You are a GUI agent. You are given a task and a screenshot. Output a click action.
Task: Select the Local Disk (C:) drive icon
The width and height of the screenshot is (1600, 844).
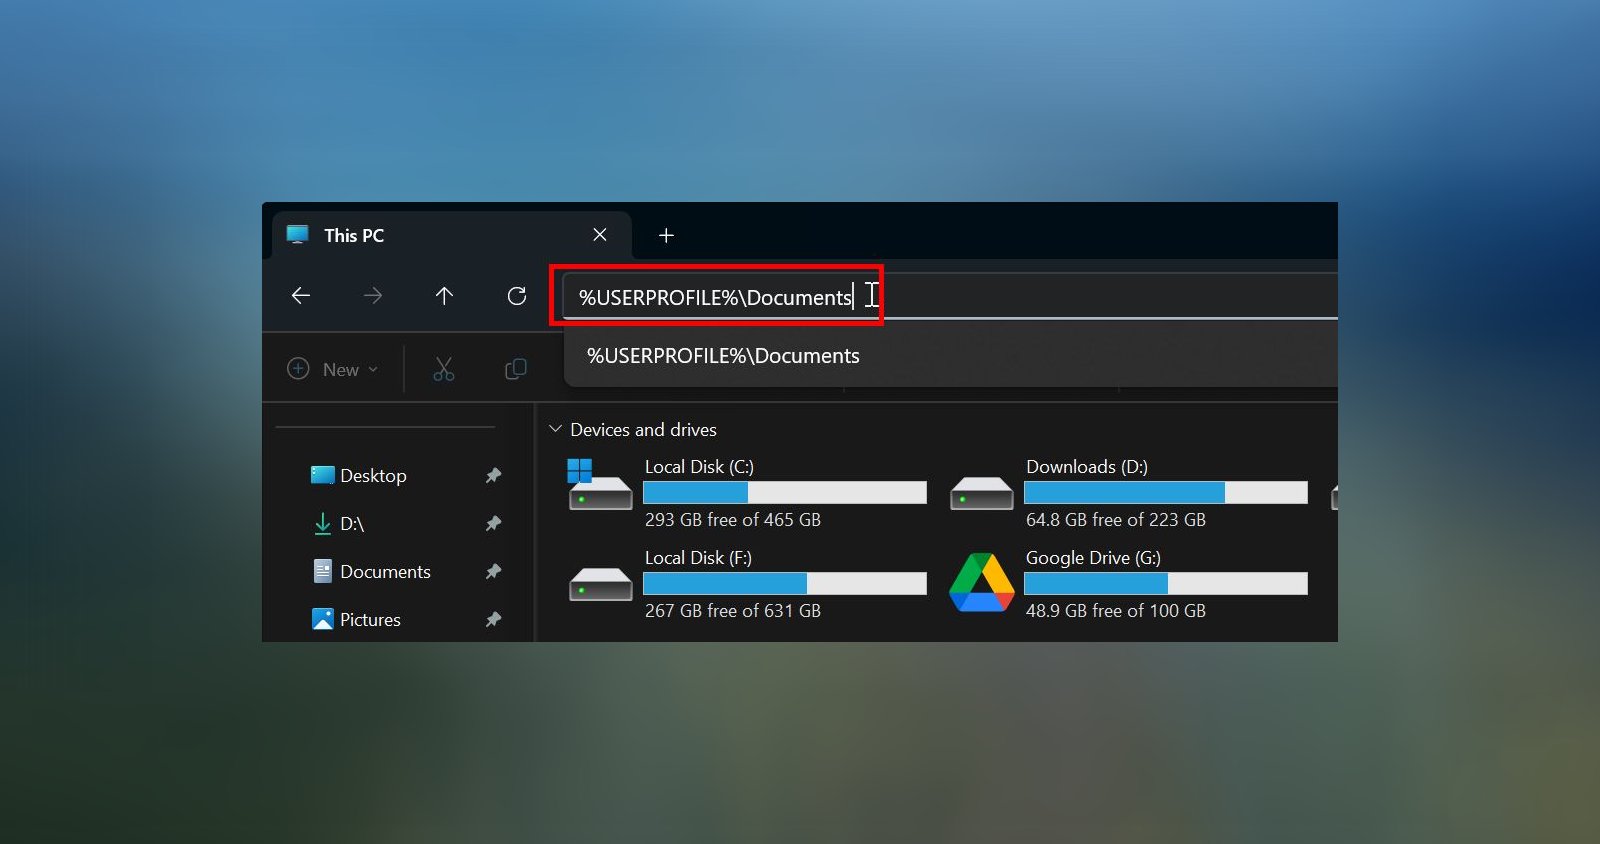[600, 485]
